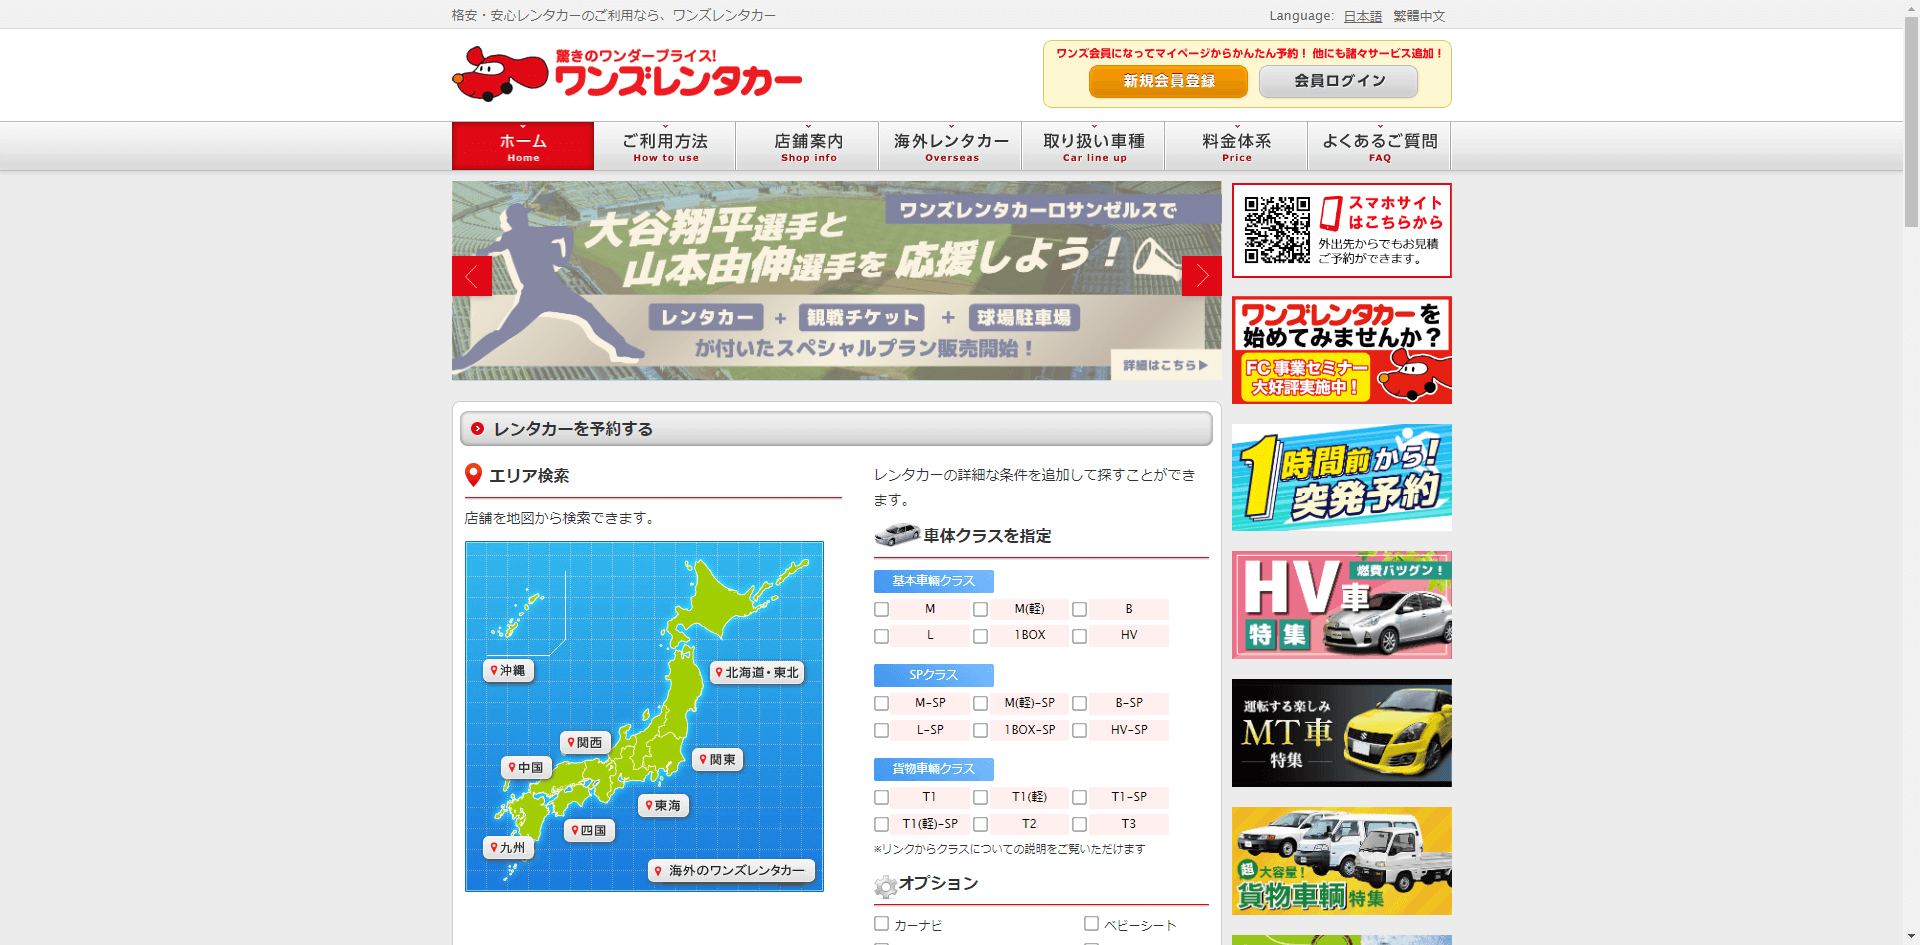Open the 貨物車輌特集 banner
This screenshot has height=945, width=1920.
coord(1342,861)
